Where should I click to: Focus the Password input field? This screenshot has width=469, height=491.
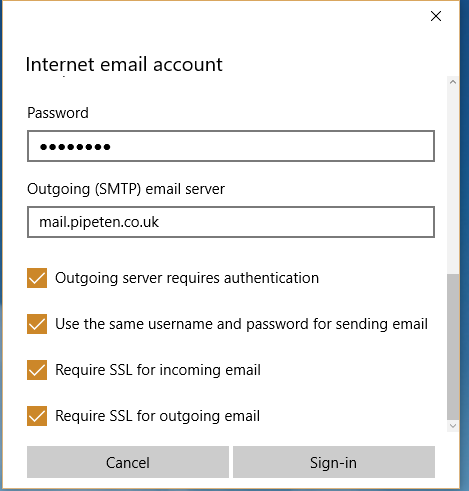(231, 146)
